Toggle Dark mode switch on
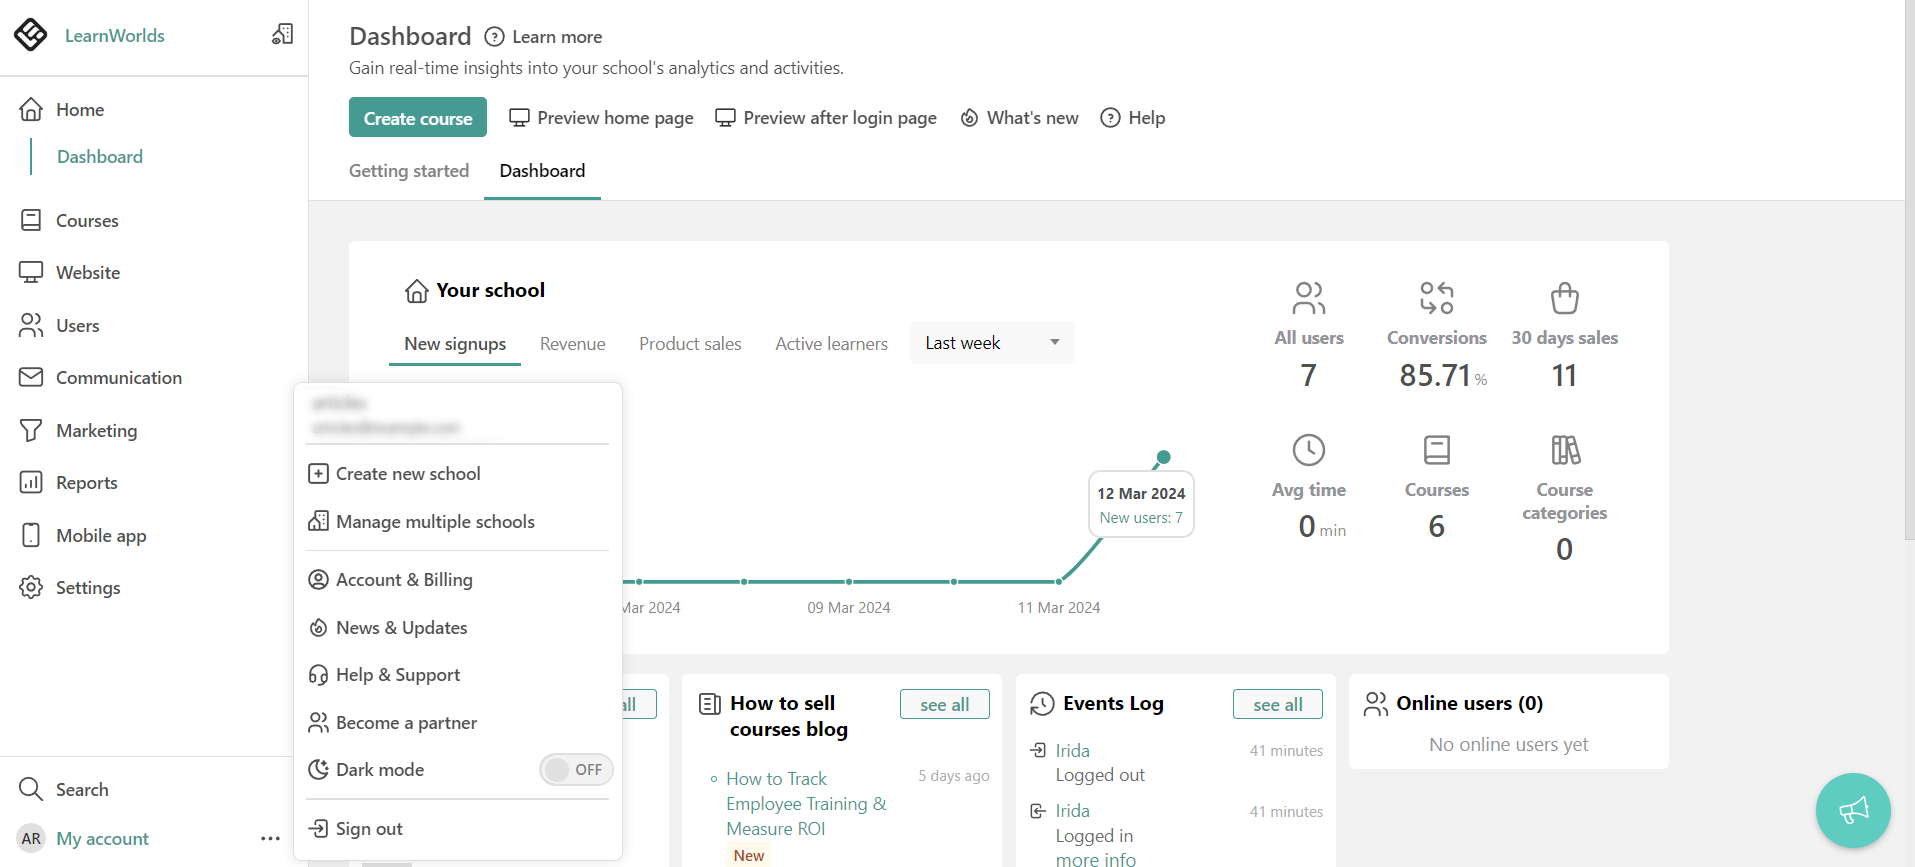This screenshot has height=867, width=1915. tap(576, 770)
